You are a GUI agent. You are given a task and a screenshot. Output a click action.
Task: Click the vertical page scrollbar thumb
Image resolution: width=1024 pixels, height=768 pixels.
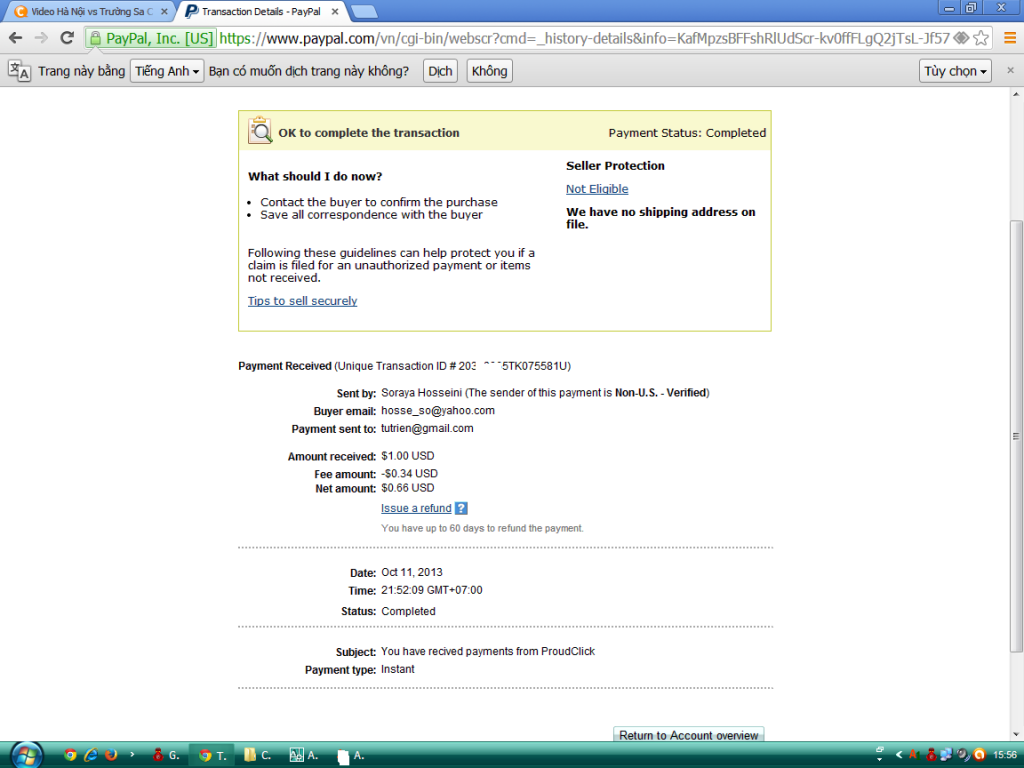1016,436
